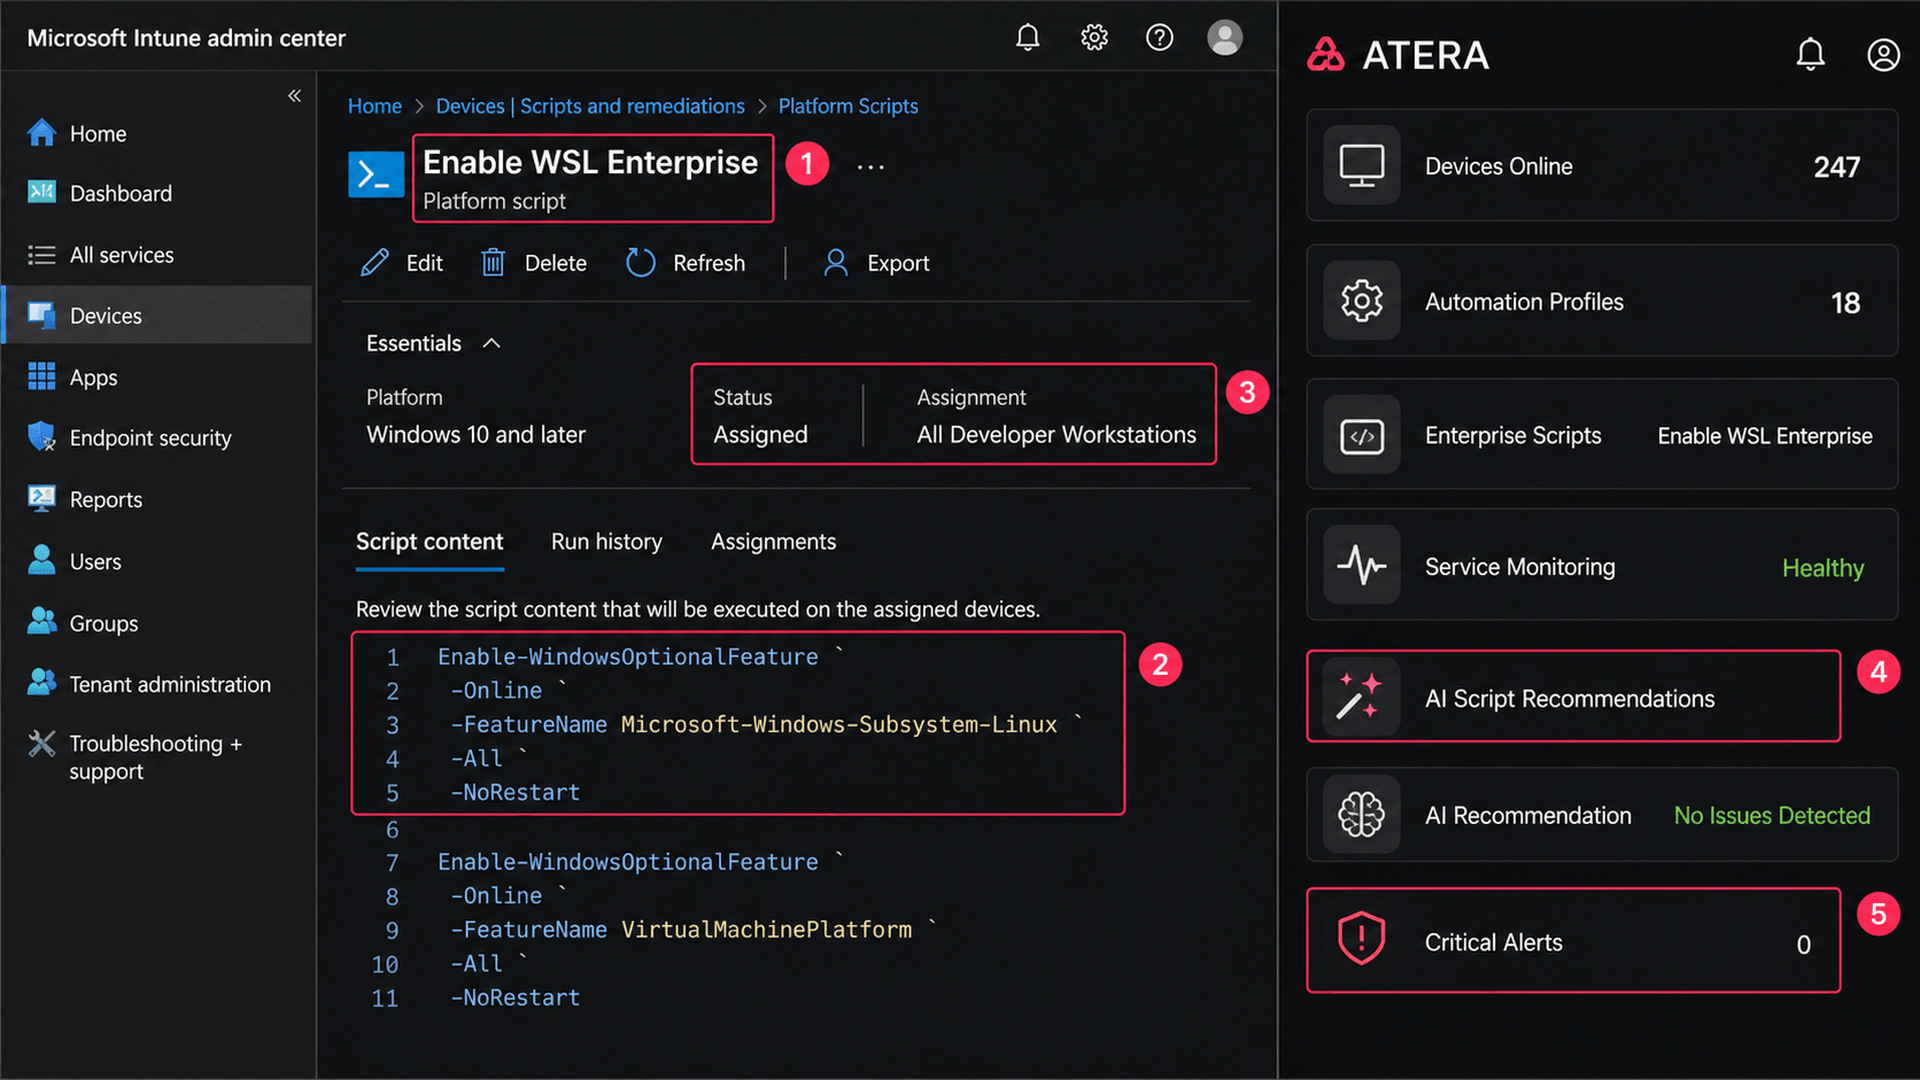Screen dimensions: 1920x1080
Task: Click the Assigned status value
Action: click(760, 434)
